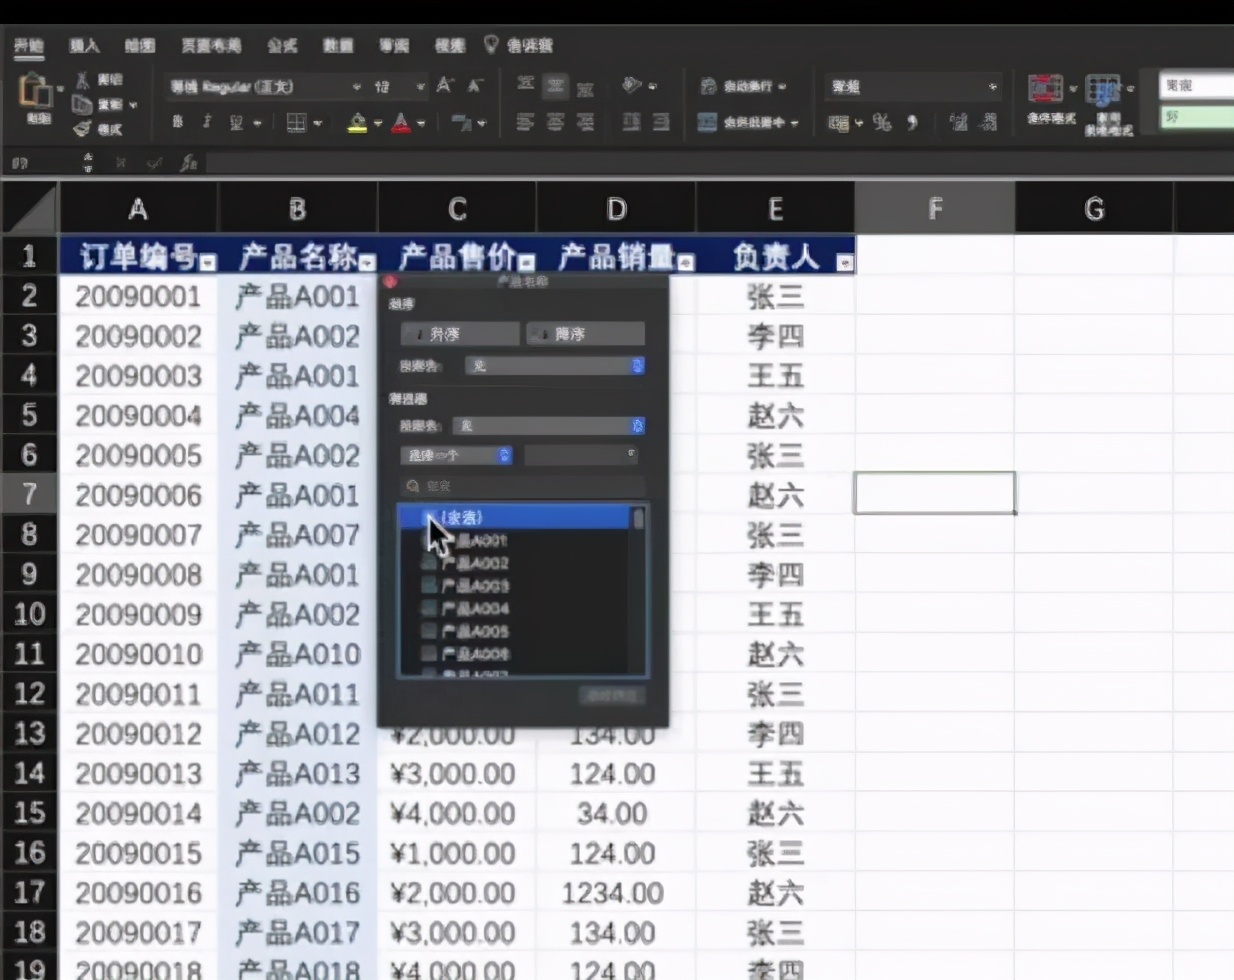Open the 插入 ribbon tab
The width and height of the screenshot is (1234, 980).
(x=84, y=45)
